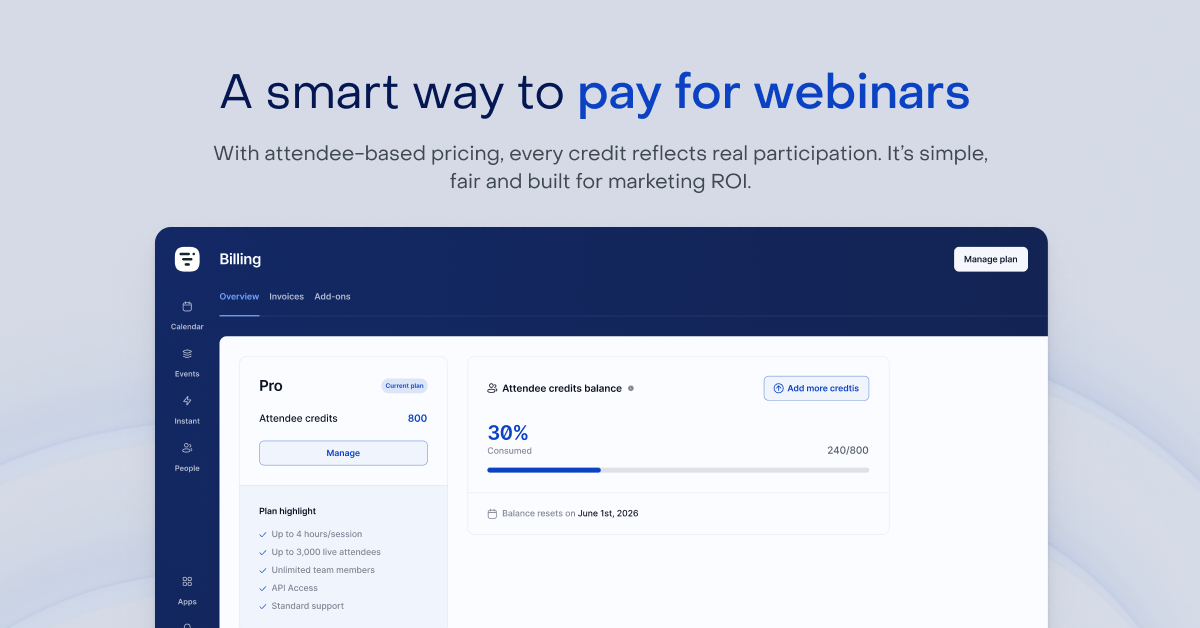The width and height of the screenshot is (1200, 628).
Task: Click the Attendee credits label in Pro card
Action: point(298,418)
